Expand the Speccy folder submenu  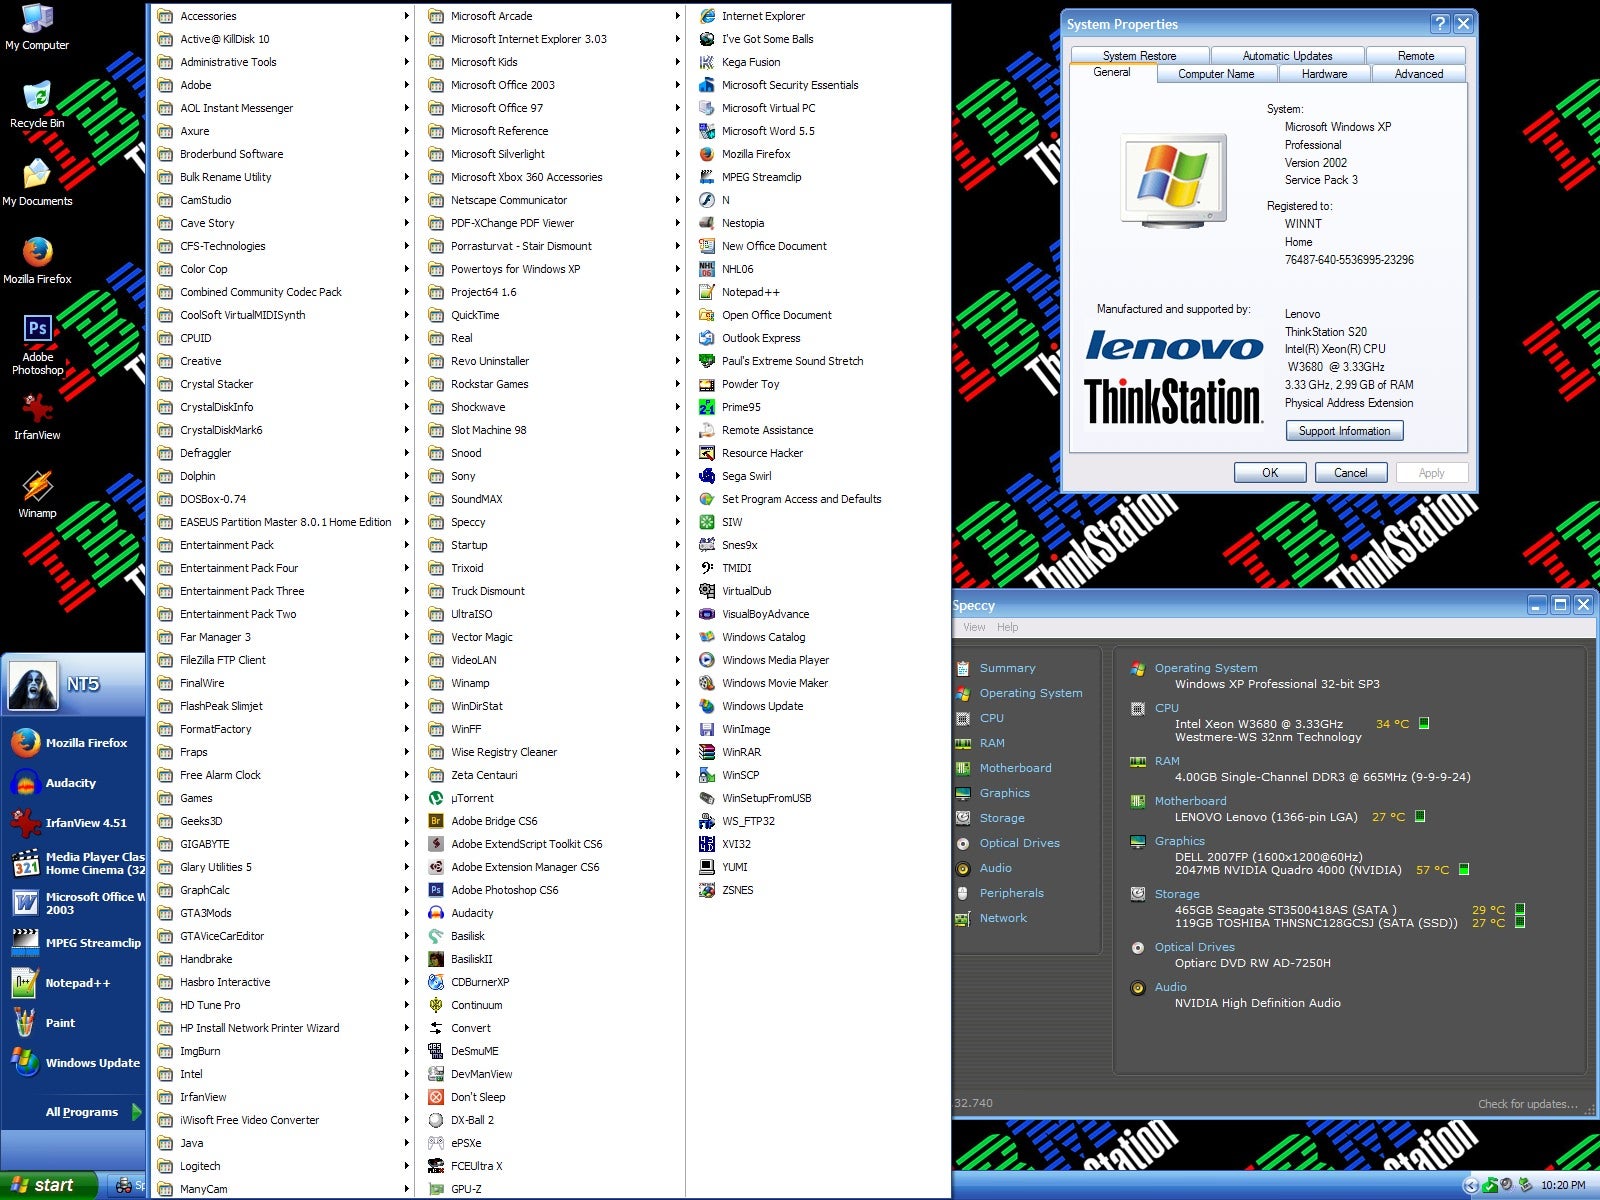click(552, 522)
